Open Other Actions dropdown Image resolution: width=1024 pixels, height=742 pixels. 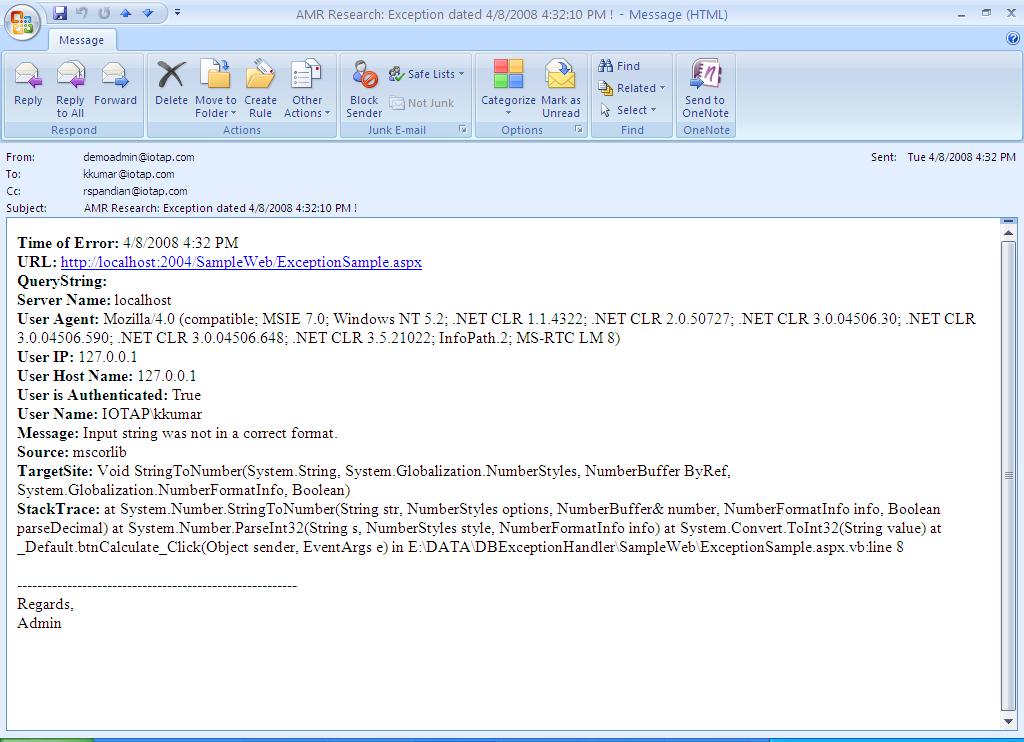pyautogui.click(x=307, y=89)
